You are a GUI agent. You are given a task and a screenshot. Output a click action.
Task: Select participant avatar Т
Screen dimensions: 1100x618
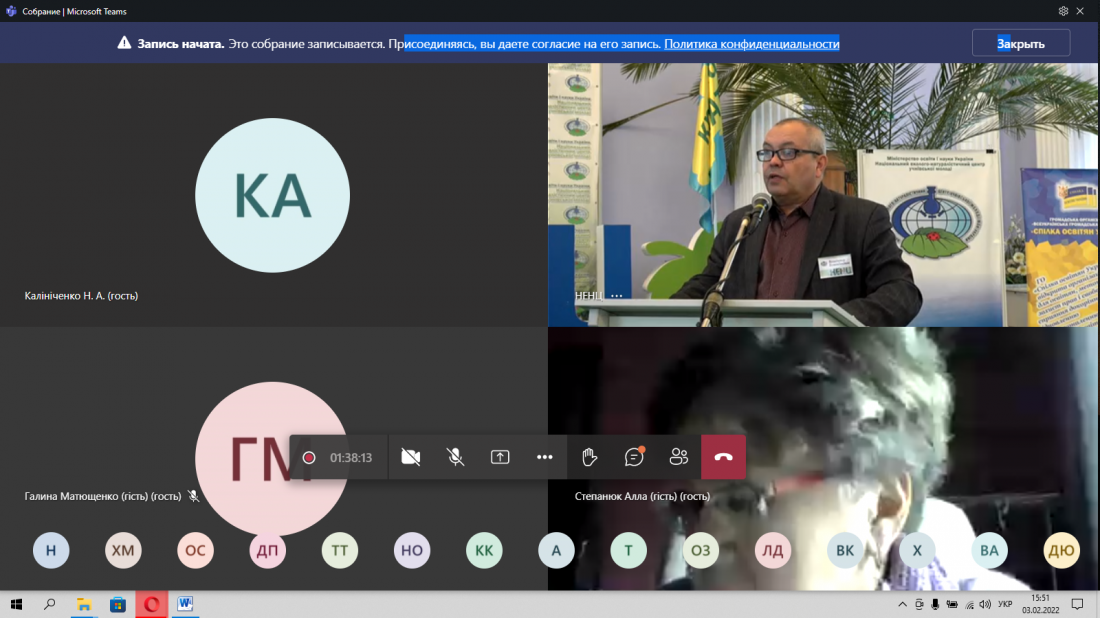[629, 551]
